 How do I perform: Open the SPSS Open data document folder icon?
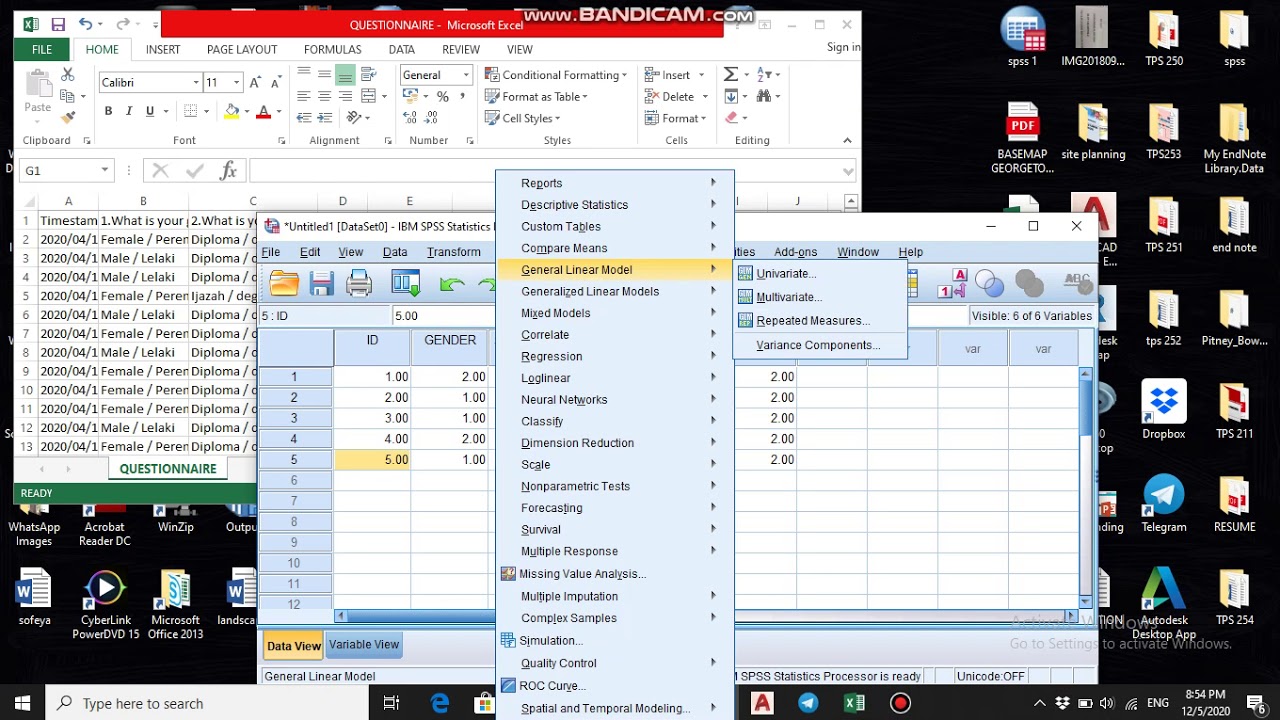coord(285,284)
